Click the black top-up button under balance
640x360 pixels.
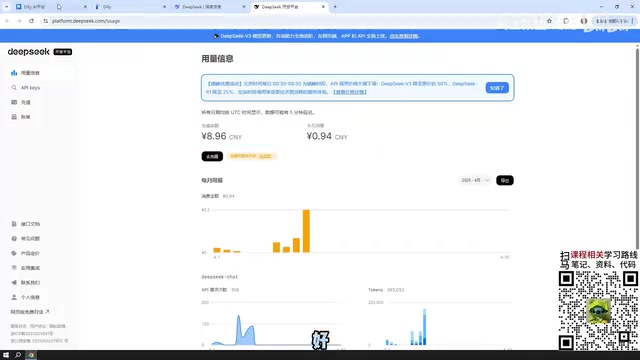(212, 156)
